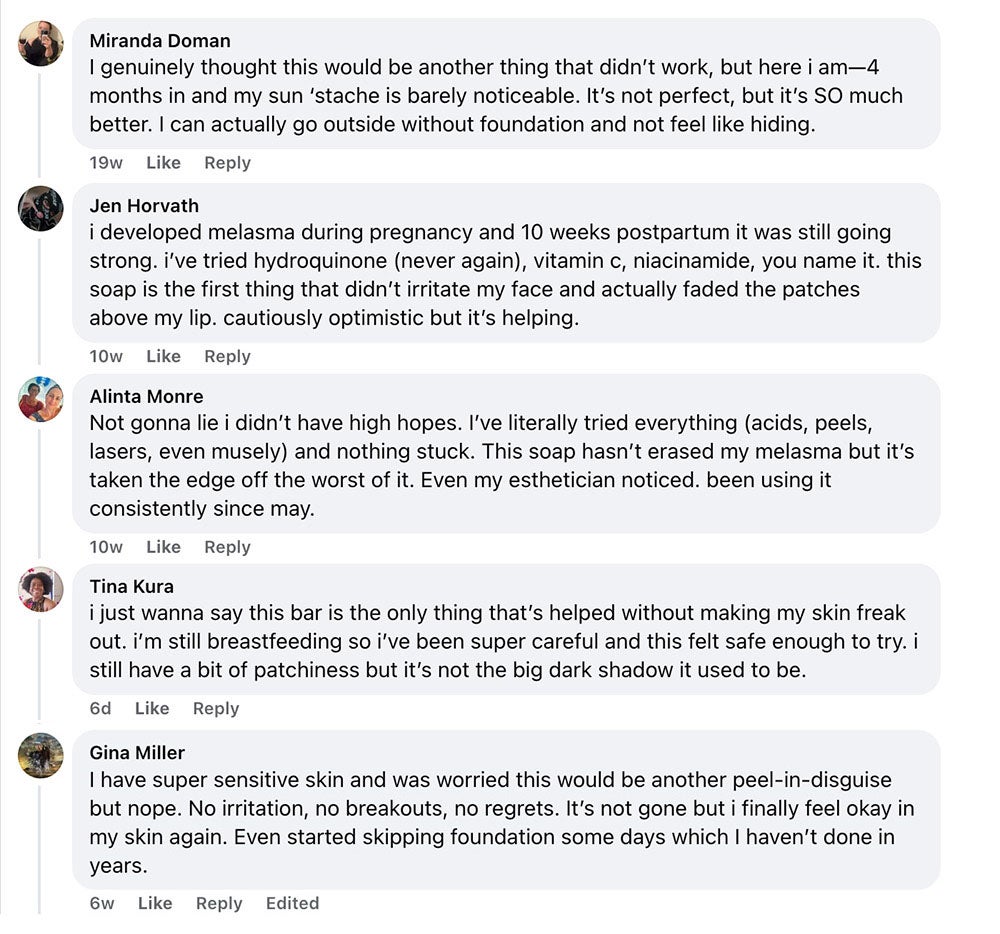The image size is (1000, 934).
Task: Reply to Gina Miller's comment
Action: pyautogui.click(x=219, y=903)
